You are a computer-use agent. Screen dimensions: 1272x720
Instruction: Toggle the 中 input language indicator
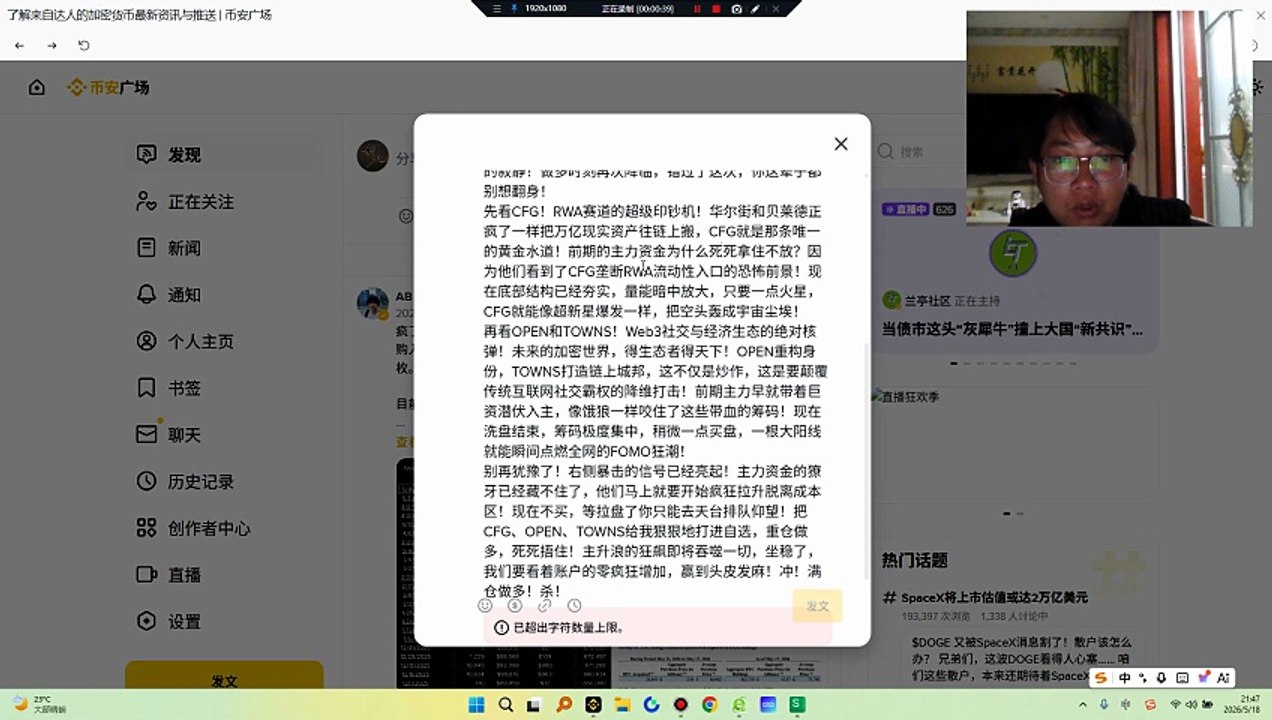[x=1125, y=677]
